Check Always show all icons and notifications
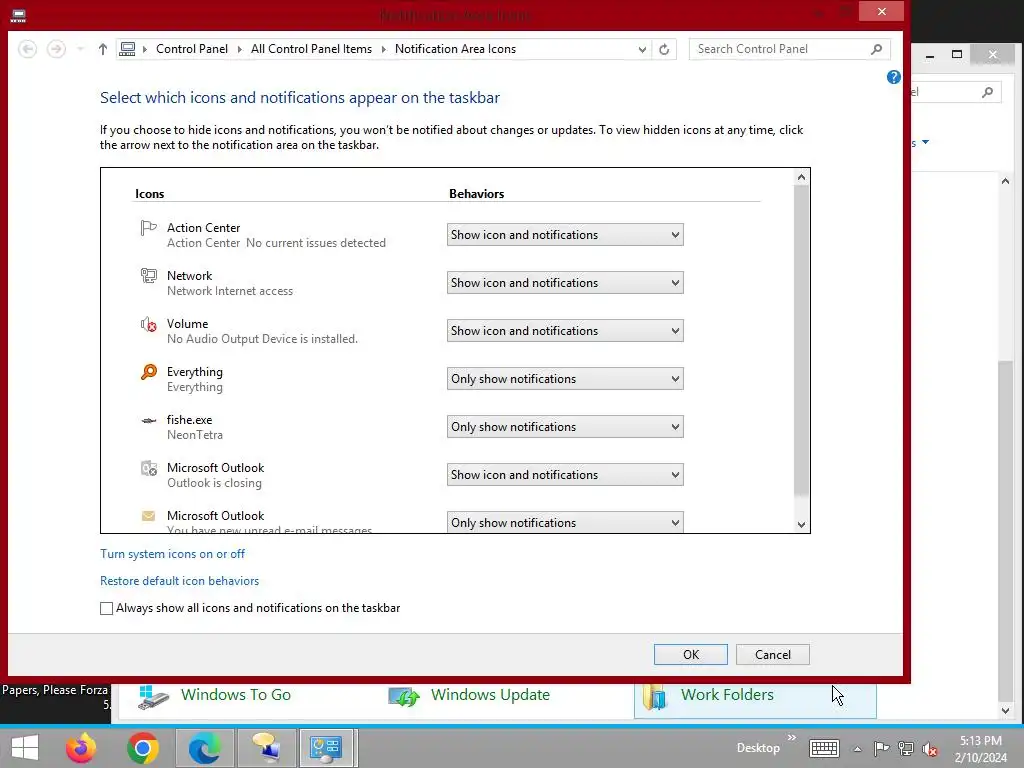Image resolution: width=1024 pixels, height=768 pixels. (x=106, y=608)
